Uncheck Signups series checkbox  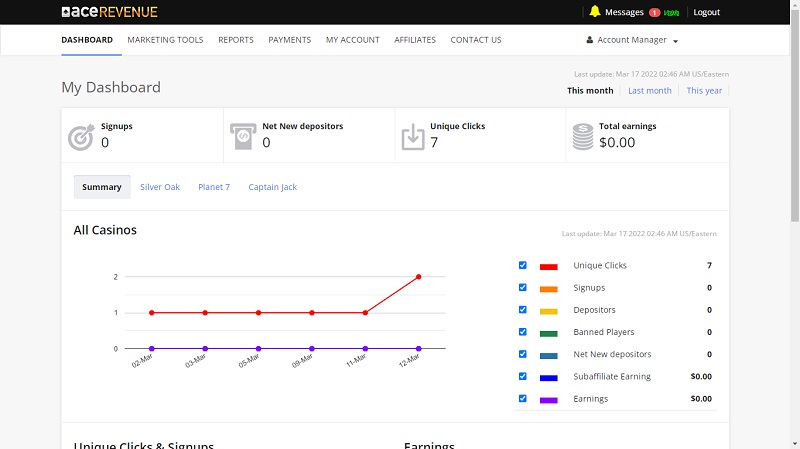(x=522, y=287)
